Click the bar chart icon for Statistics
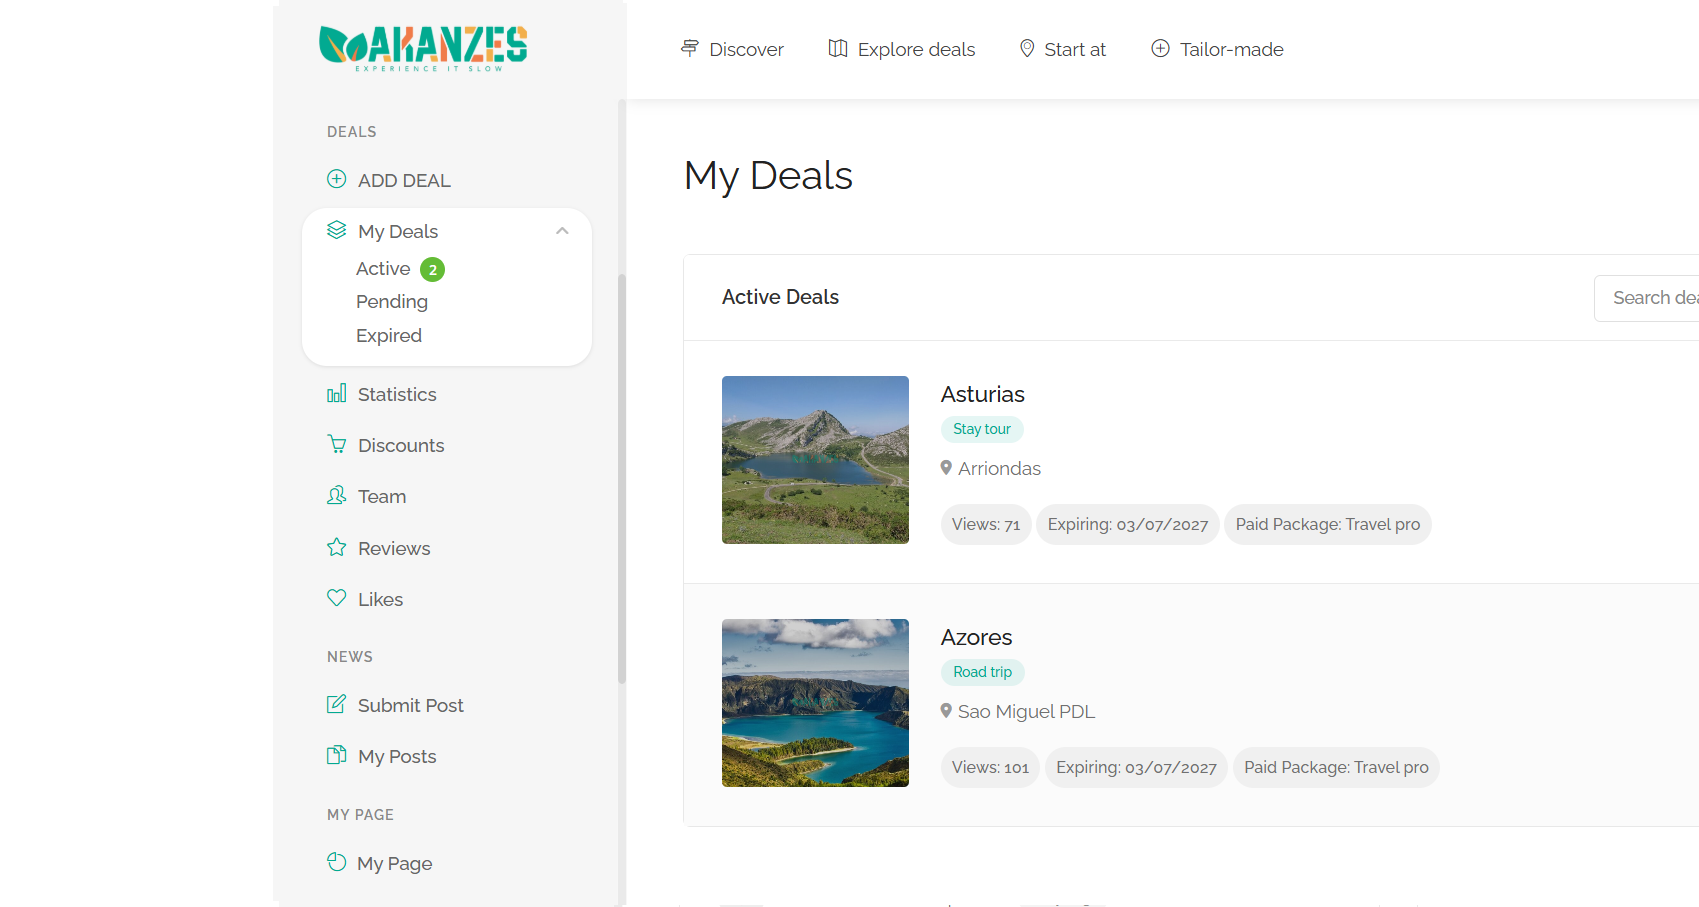 [337, 393]
